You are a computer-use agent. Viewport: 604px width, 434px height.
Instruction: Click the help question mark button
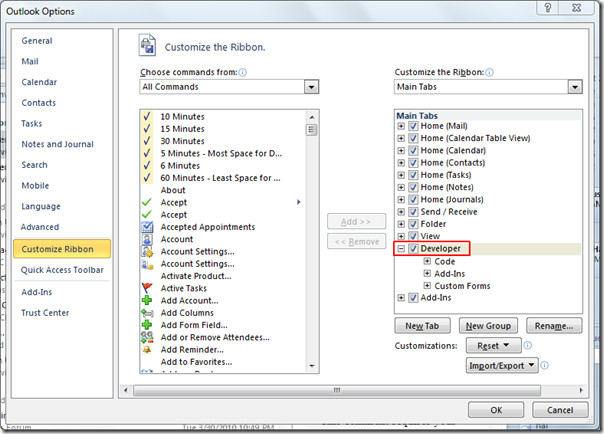547,8
